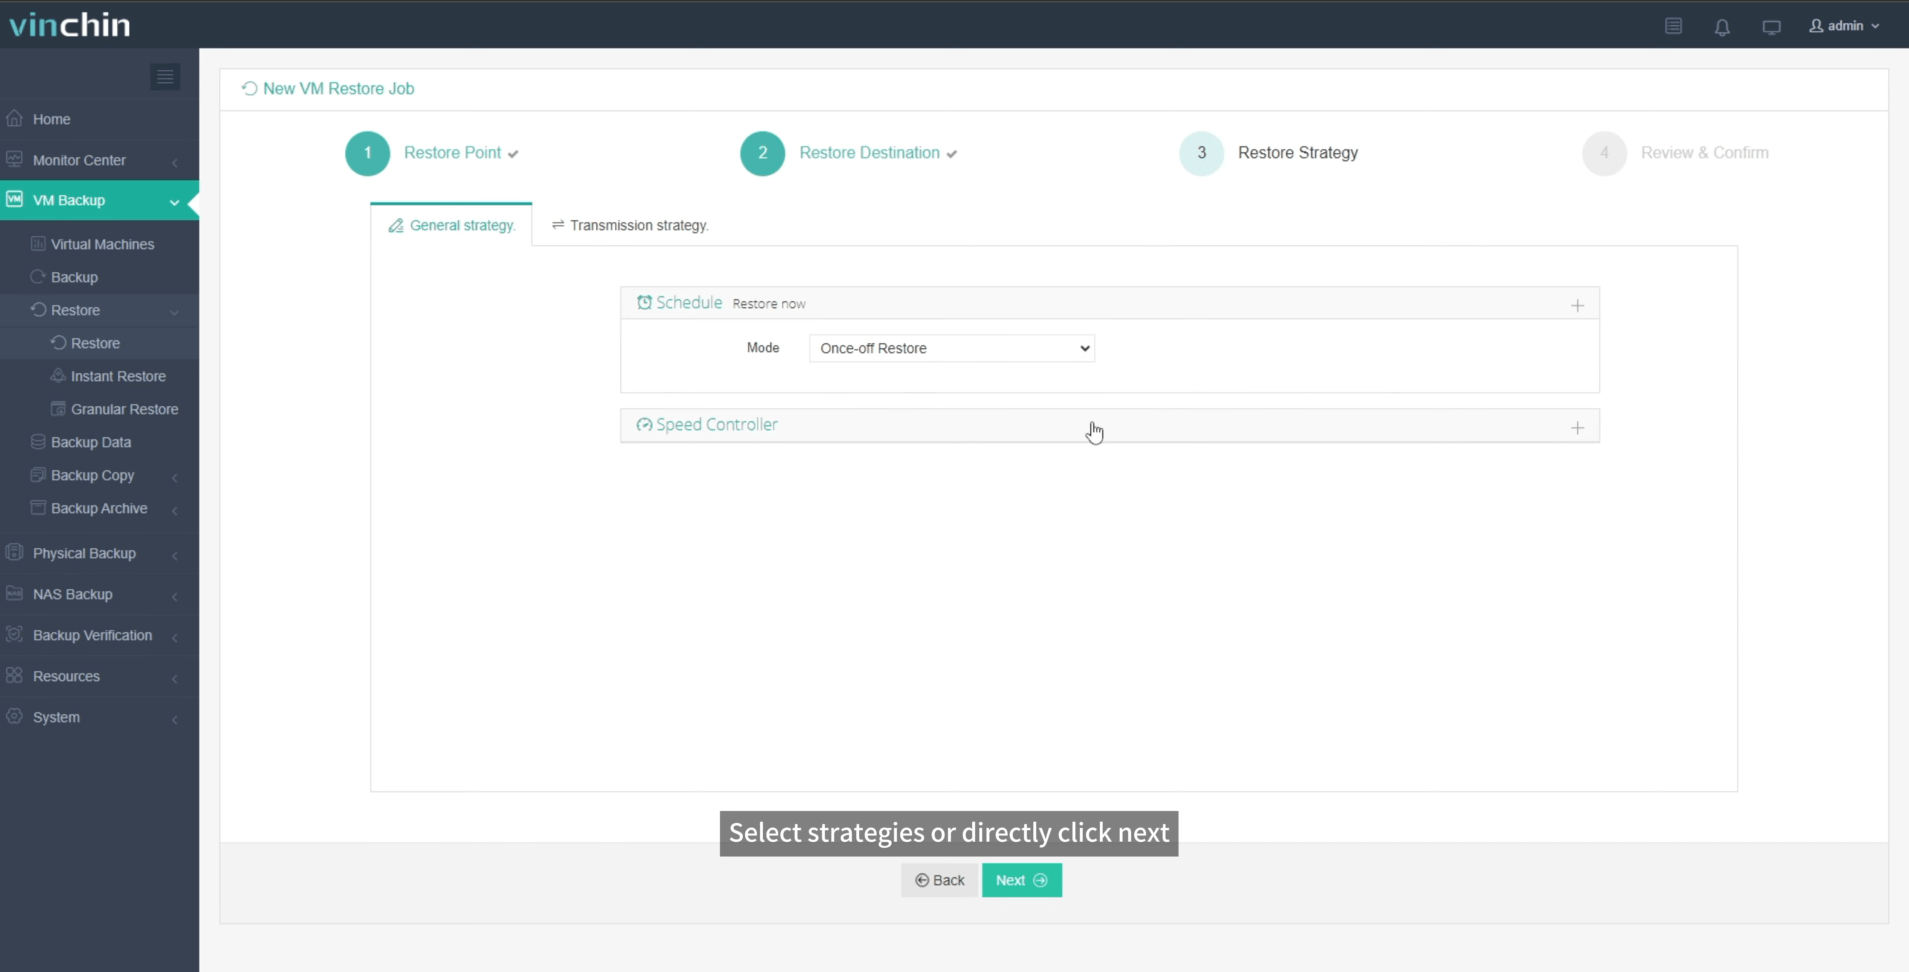The width and height of the screenshot is (1909, 972).
Task: Click the NAS Backup icon
Action: (14, 593)
